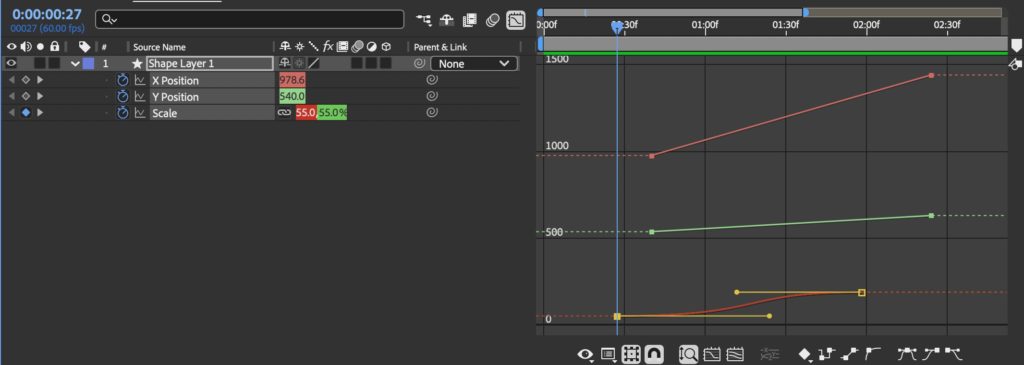Convert selected keyframes to Auto Bezier

[x=872, y=354]
